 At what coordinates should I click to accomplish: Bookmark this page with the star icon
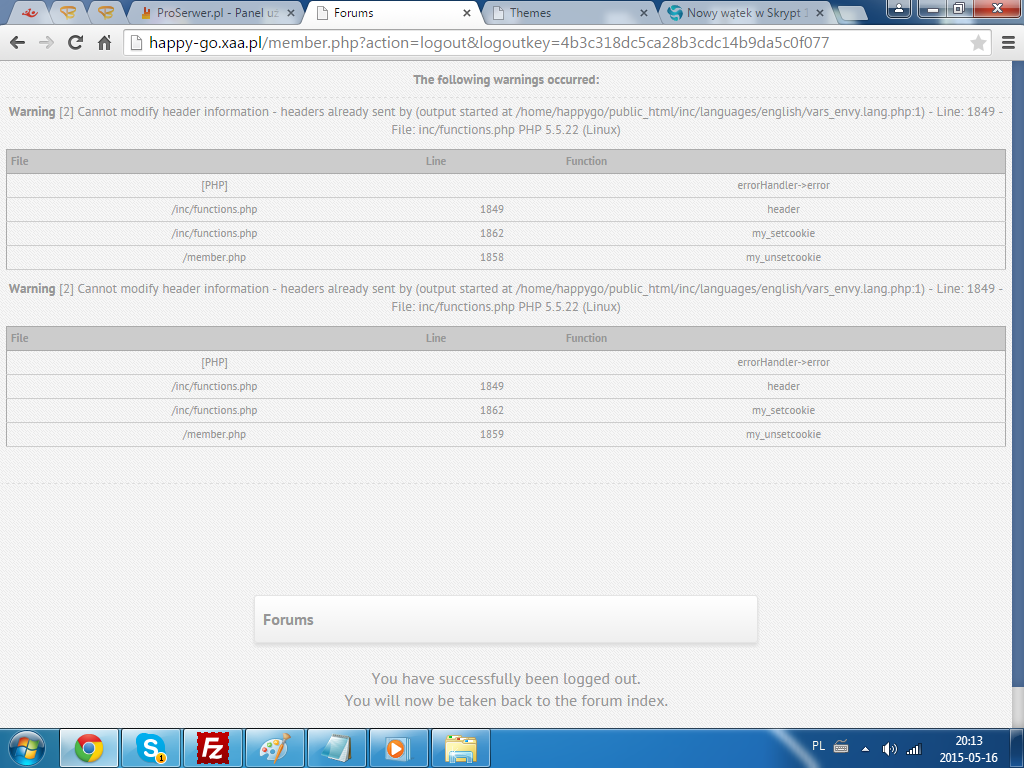tap(978, 43)
